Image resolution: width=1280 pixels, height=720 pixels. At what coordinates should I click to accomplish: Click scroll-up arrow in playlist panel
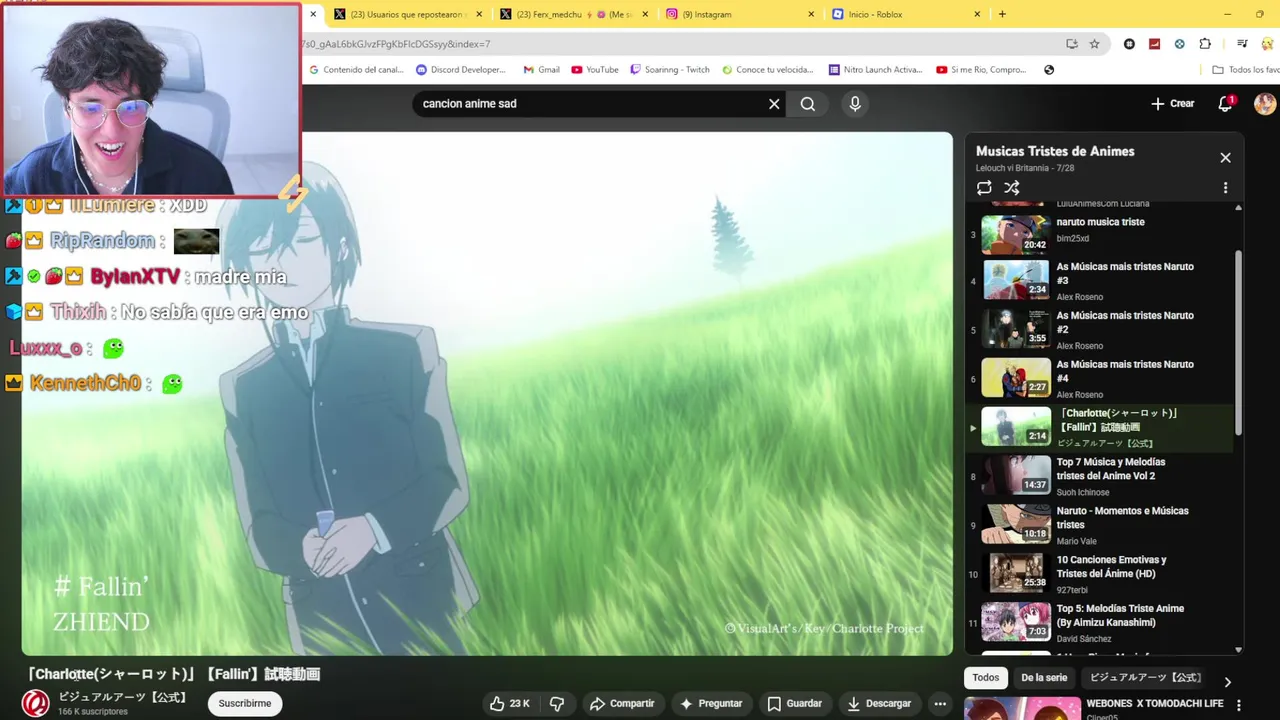1239,208
